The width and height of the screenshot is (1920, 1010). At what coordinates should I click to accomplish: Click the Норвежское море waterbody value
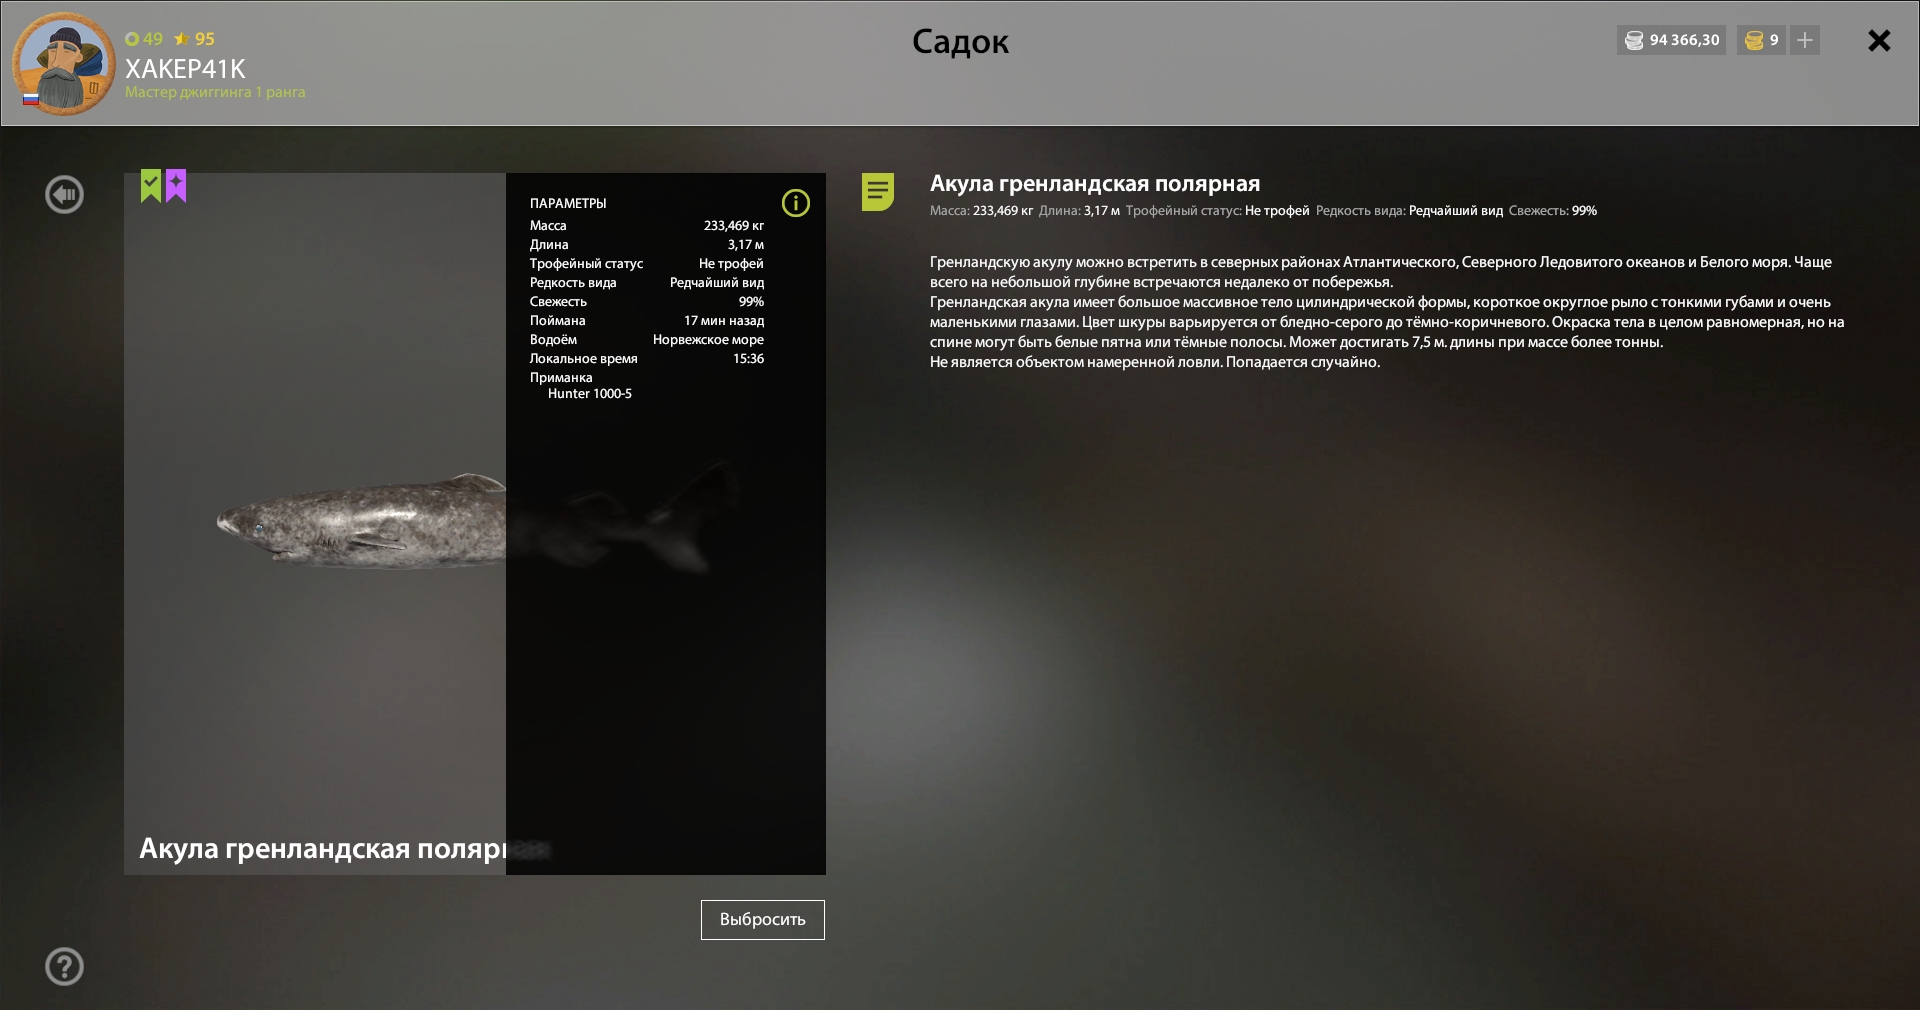pos(708,340)
